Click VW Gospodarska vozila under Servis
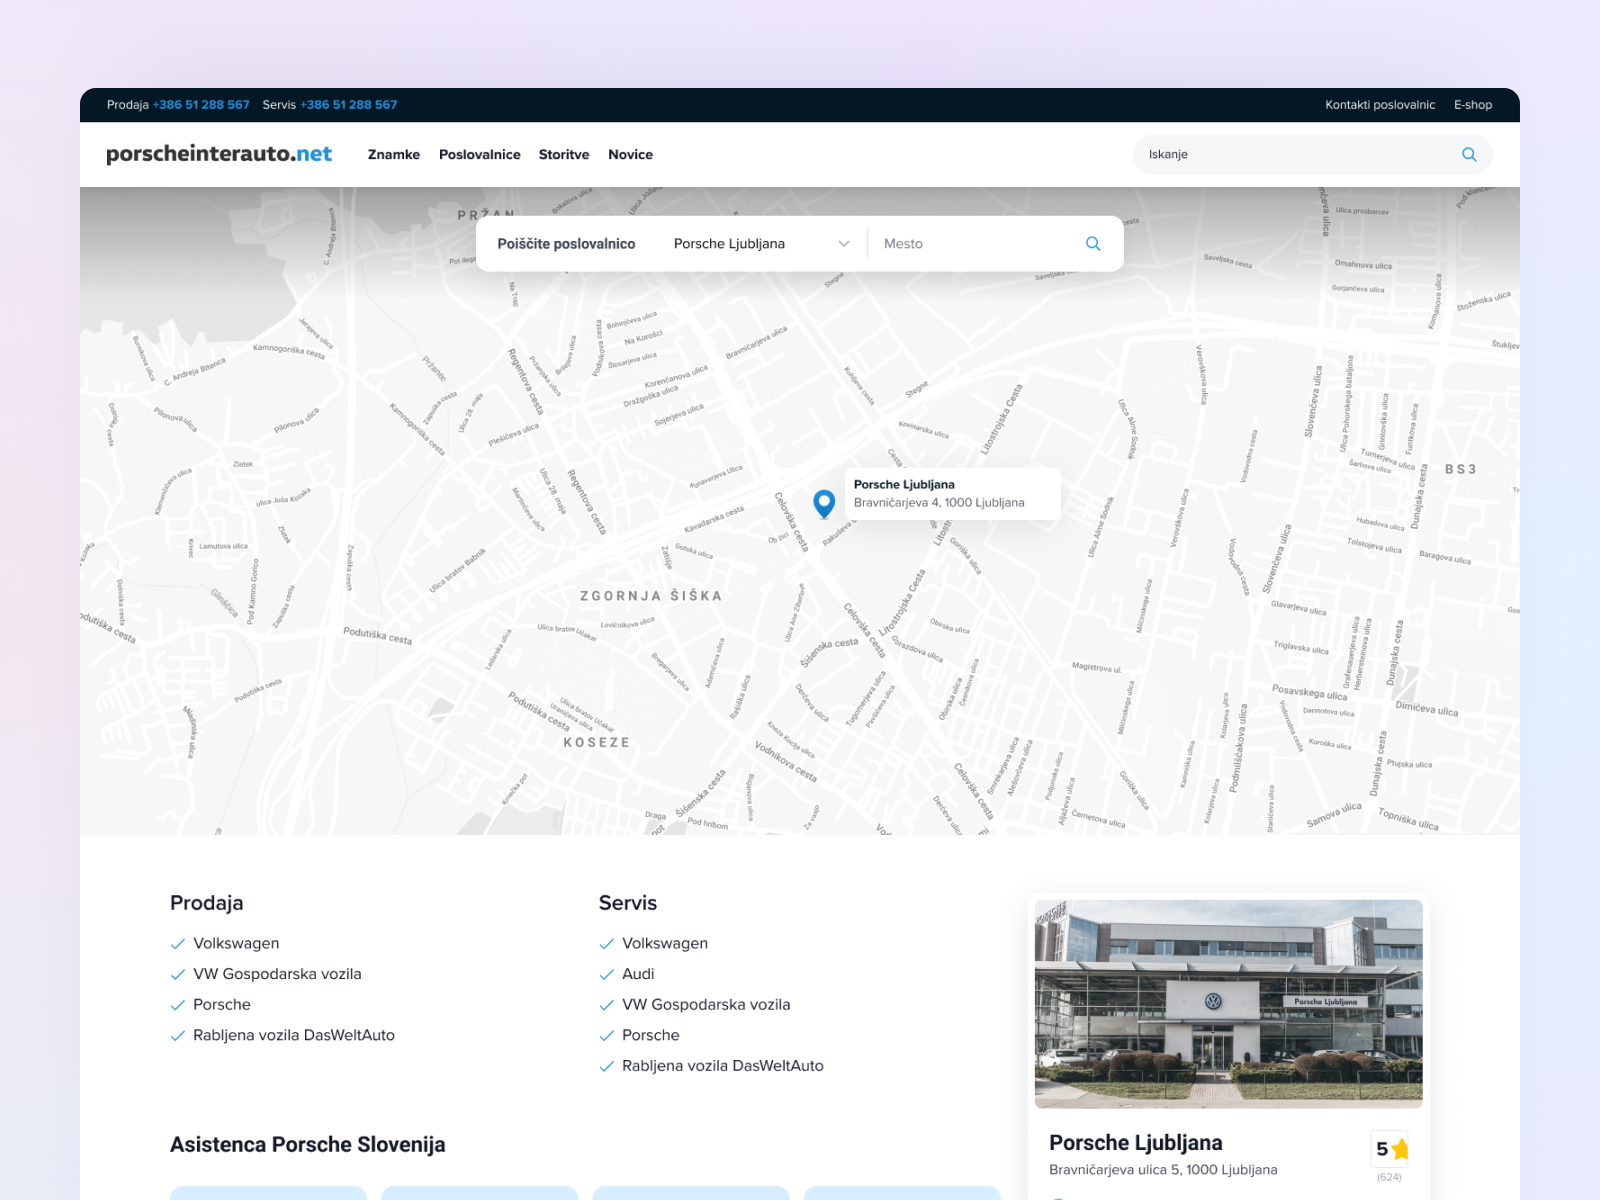This screenshot has width=1600, height=1200. pos(706,1005)
